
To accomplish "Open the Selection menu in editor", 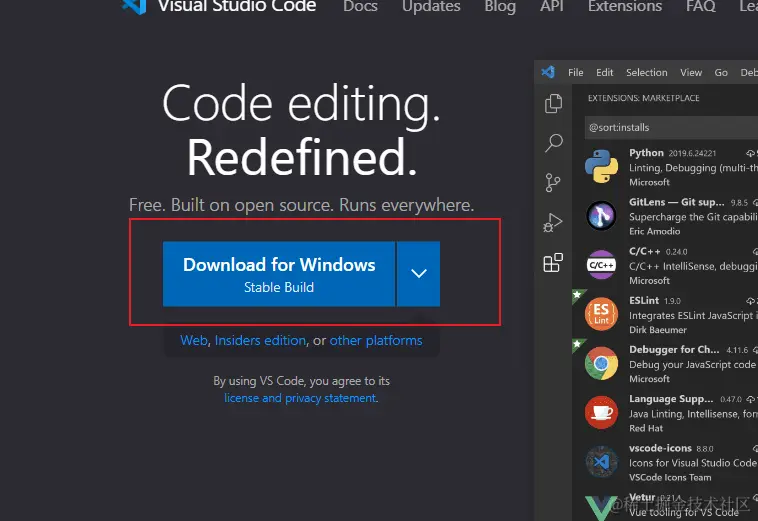I will [x=646, y=72].
